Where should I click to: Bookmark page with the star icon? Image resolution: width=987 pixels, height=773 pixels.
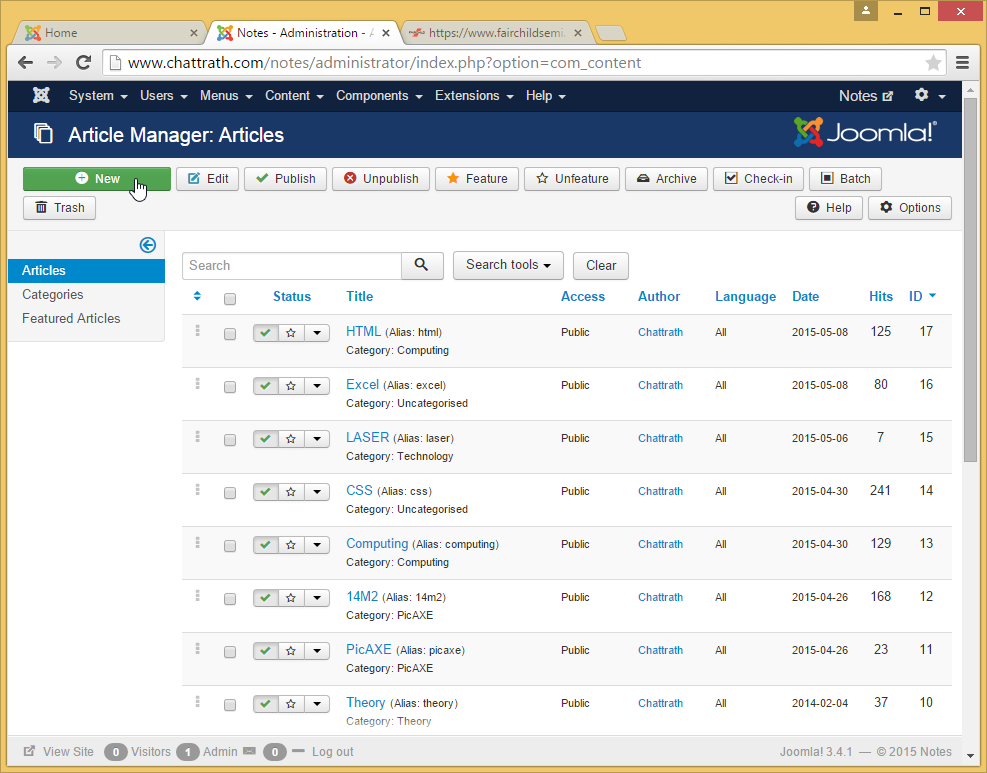click(933, 63)
